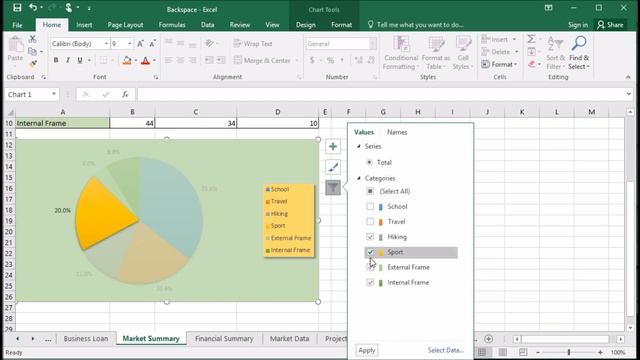Click the chart legend box
The width and height of the screenshot is (640, 360).
click(x=289, y=220)
